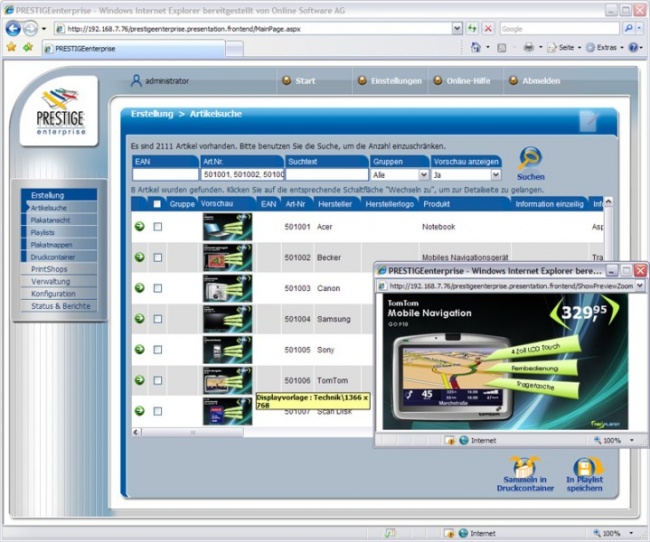Click popup status bar security icon

tap(450, 440)
